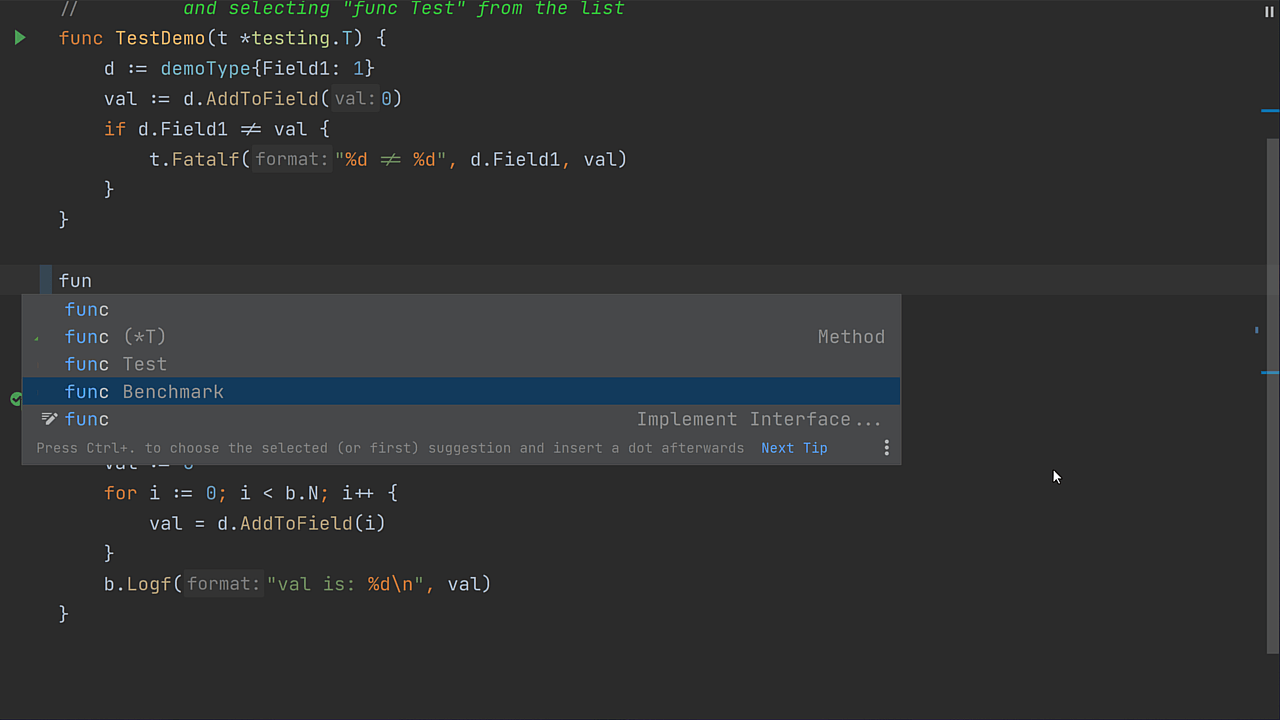Select the 'Implement Interface...' entry
Image resolution: width=1280 pixels, height=720 pixels.
(759, 419)
